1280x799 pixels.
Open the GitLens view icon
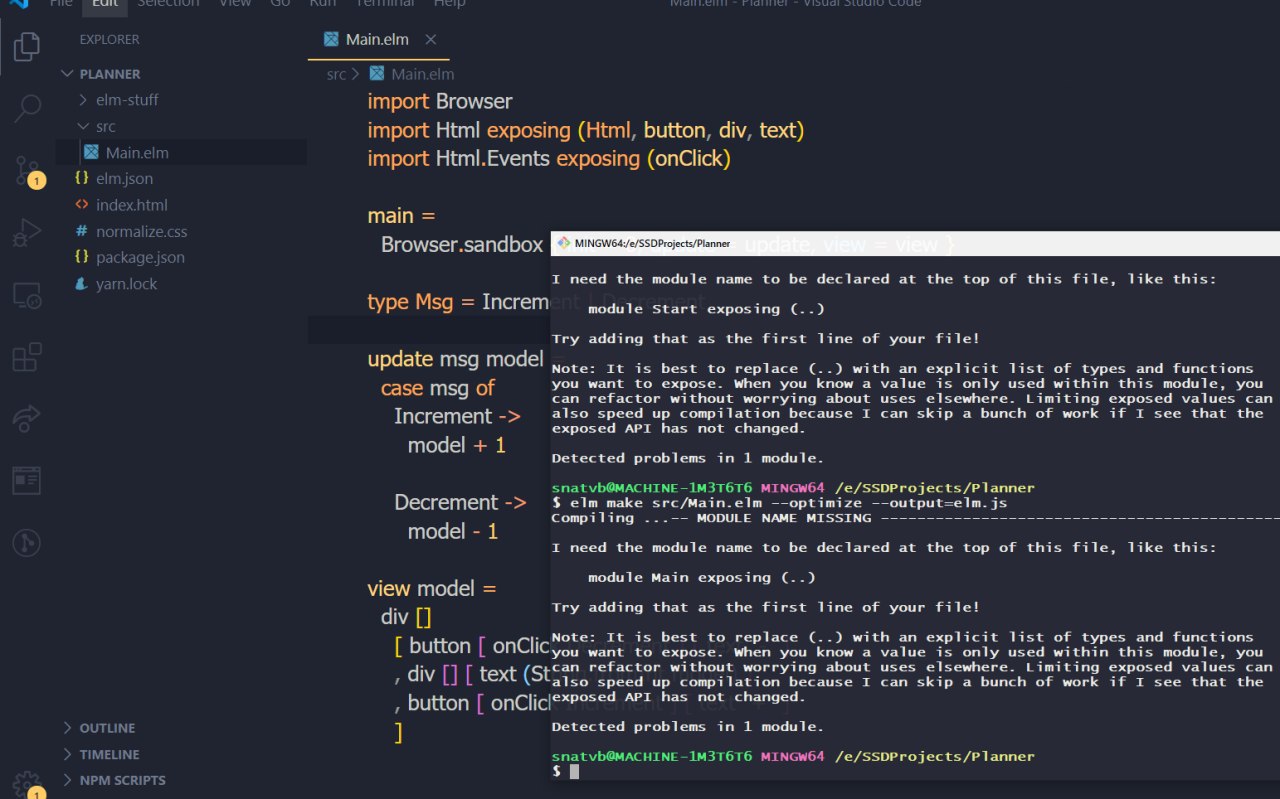[27, 543]
